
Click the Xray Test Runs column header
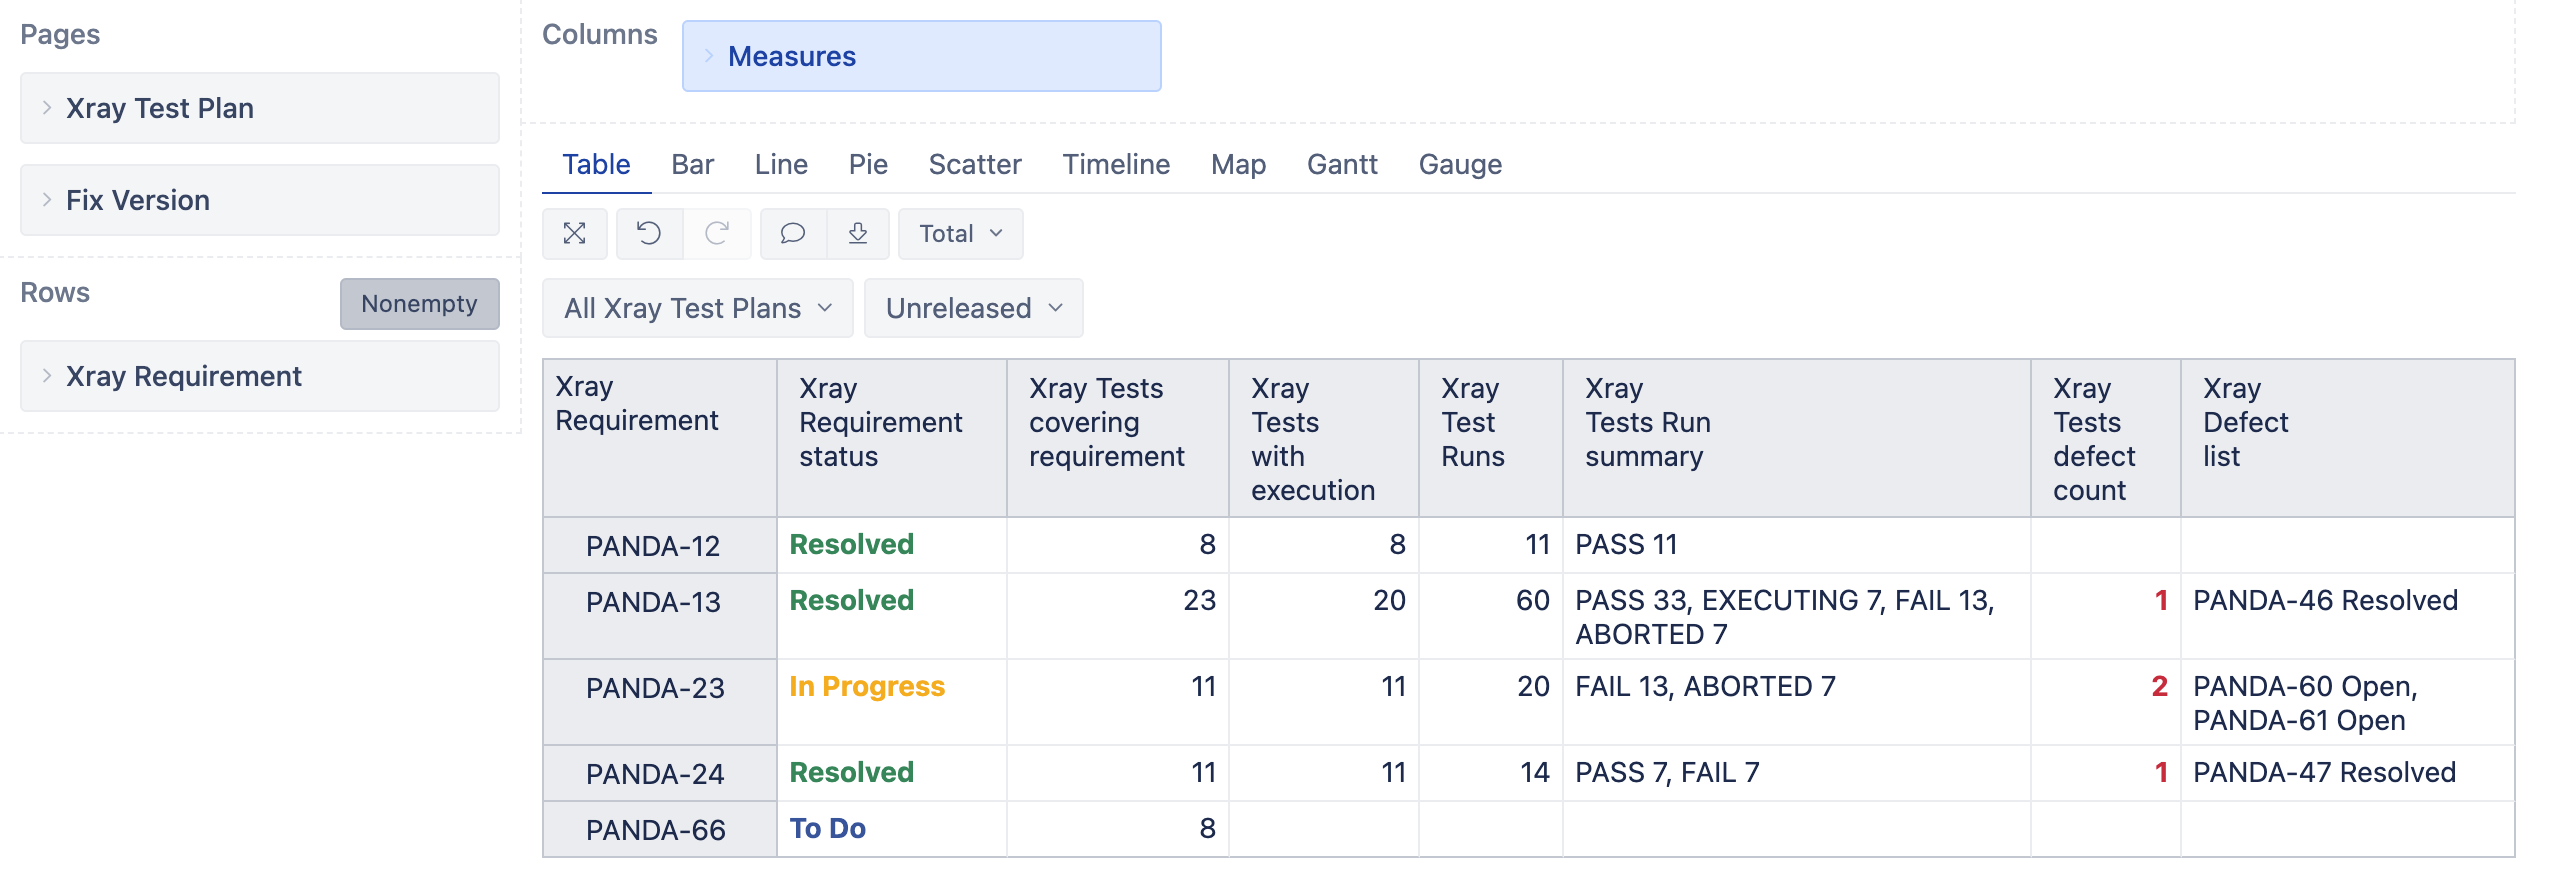[x=1491, y=438]
